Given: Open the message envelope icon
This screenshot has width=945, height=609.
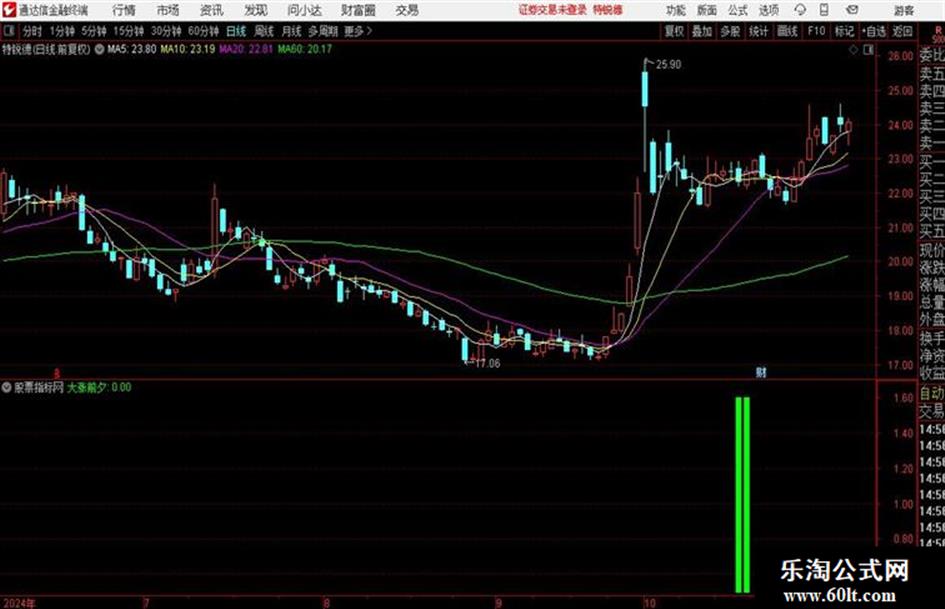Looking at the screenshot, I should pyautogui.click(x=852, y=10).
